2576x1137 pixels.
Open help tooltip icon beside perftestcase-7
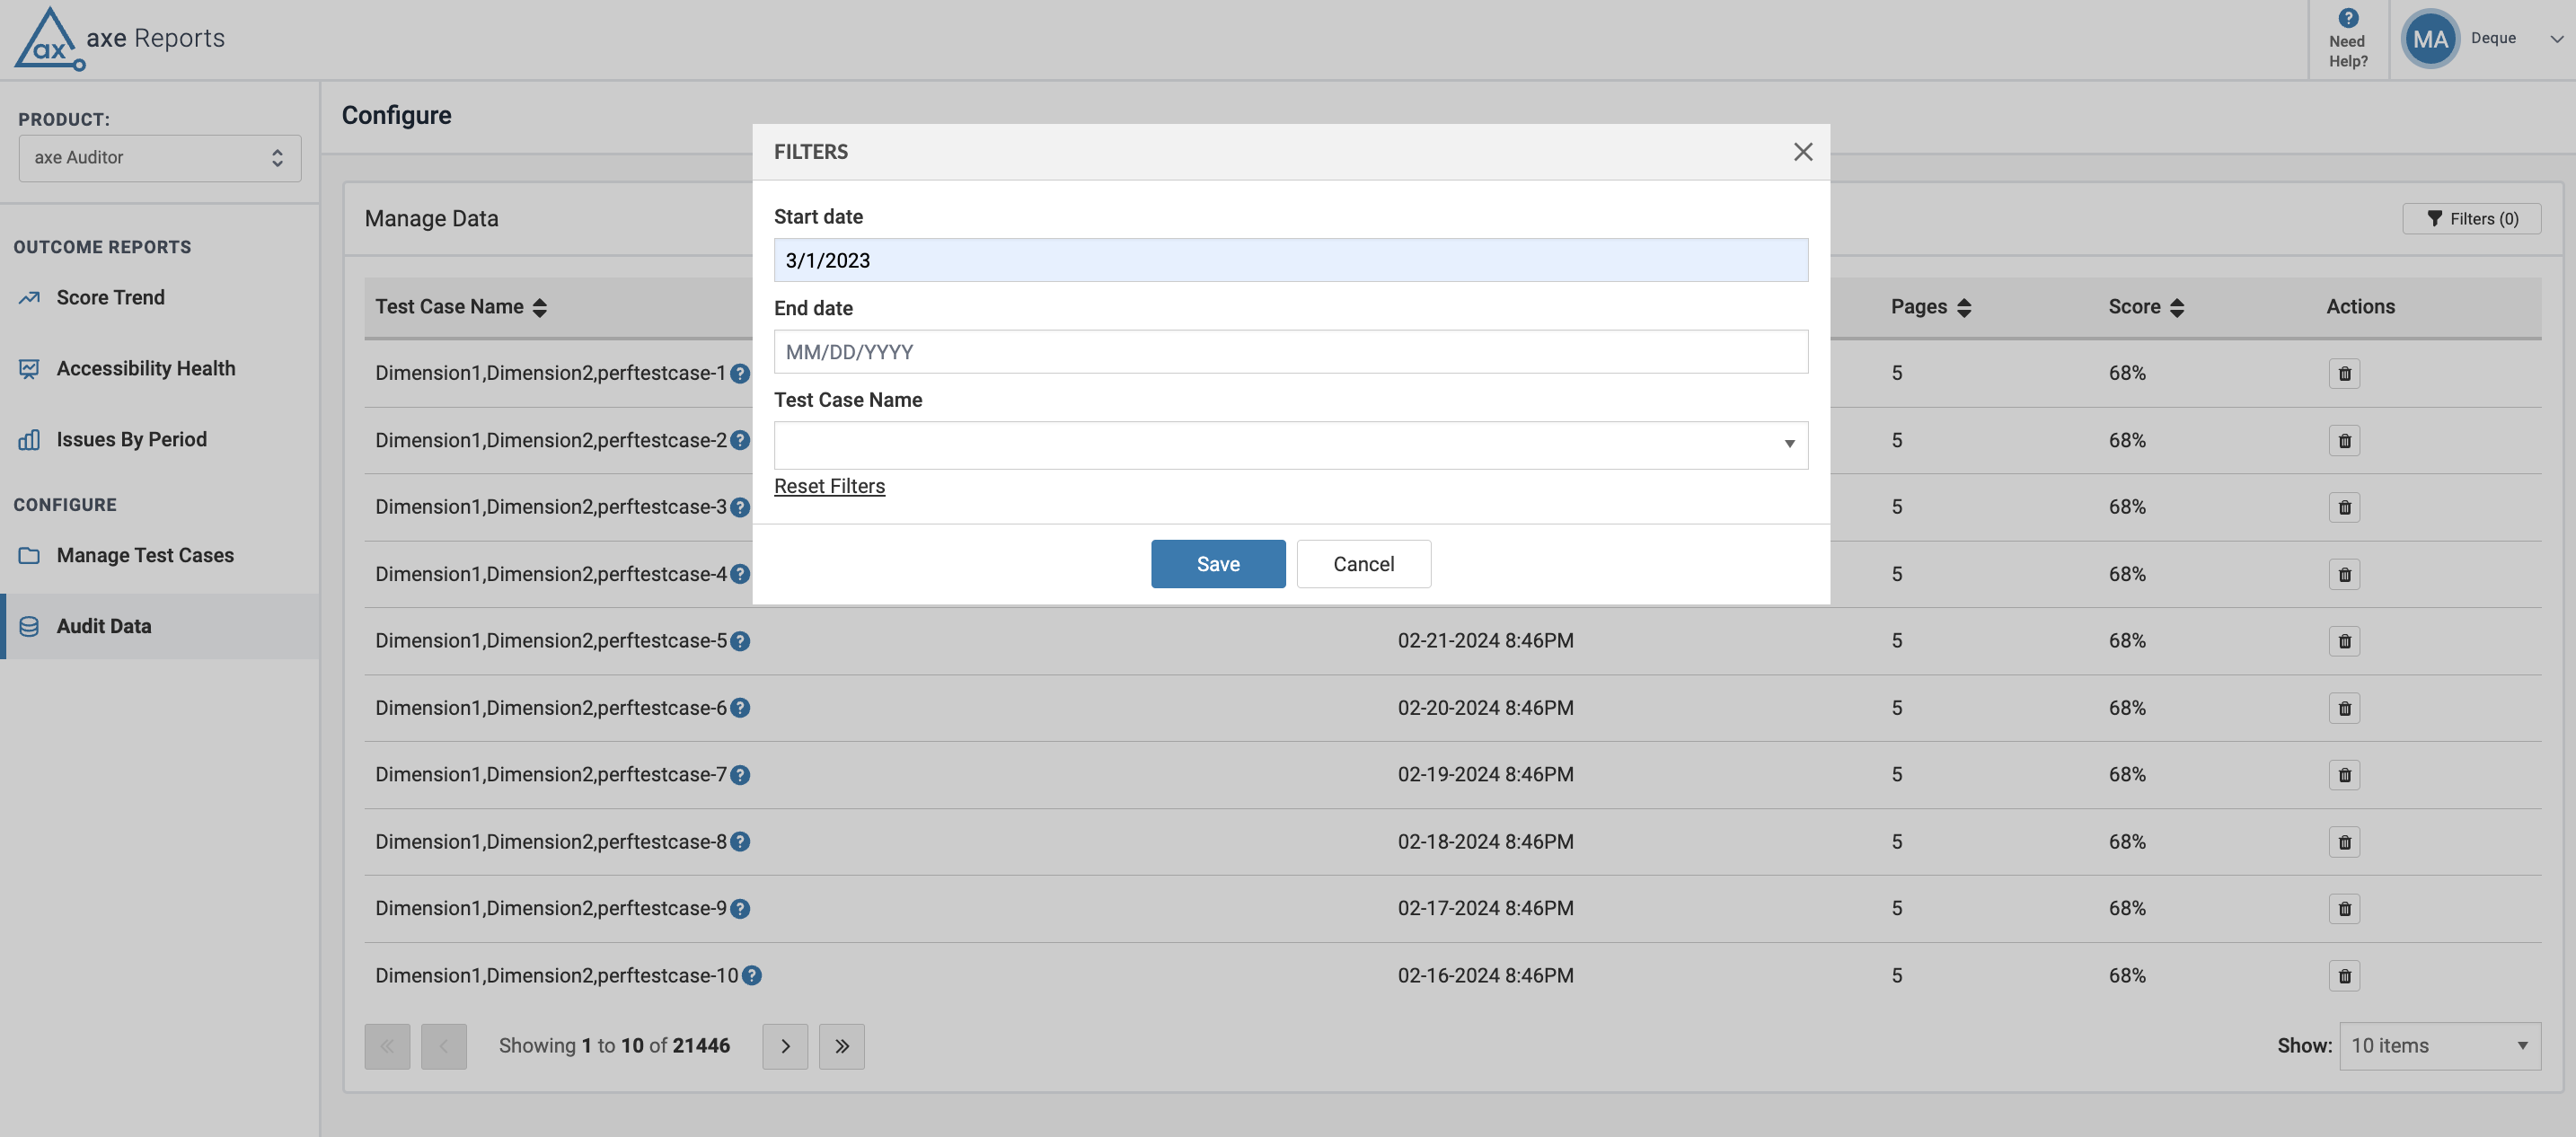[740, 775]
